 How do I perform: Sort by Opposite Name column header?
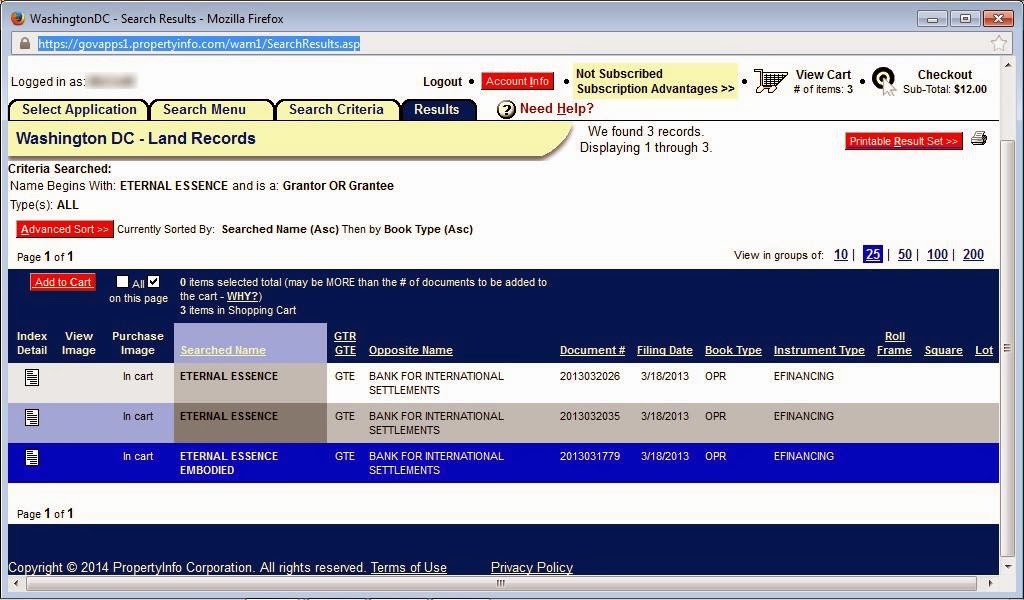point(411,351)
